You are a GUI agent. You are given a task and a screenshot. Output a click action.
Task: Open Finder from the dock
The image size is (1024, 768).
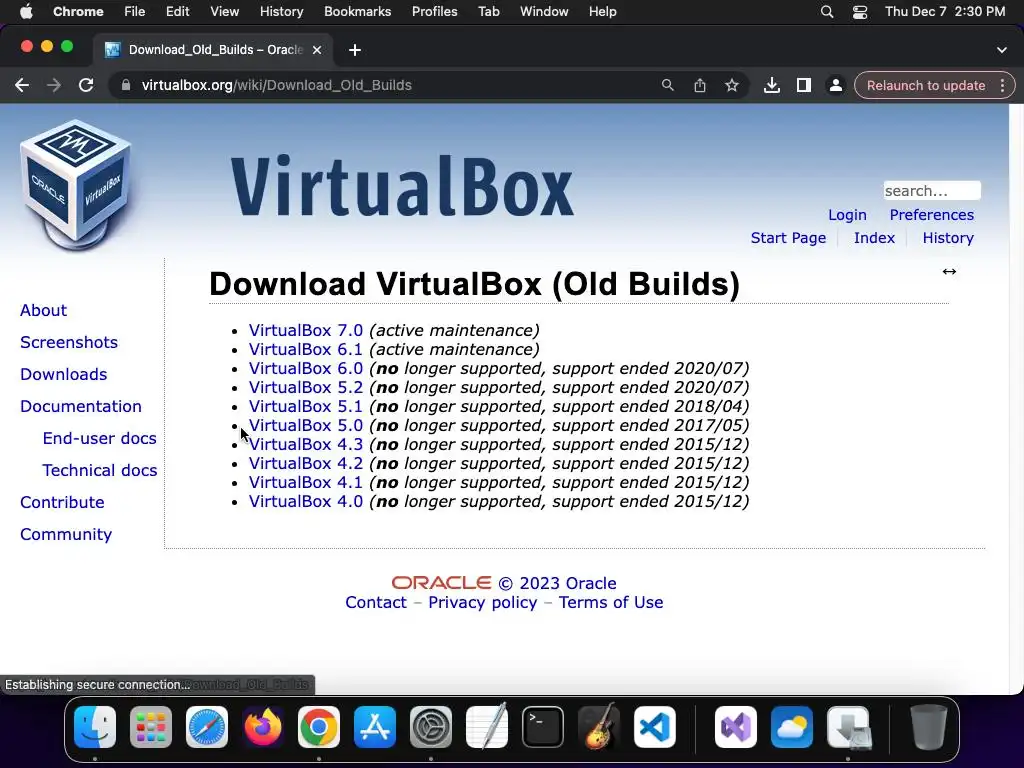95,727
